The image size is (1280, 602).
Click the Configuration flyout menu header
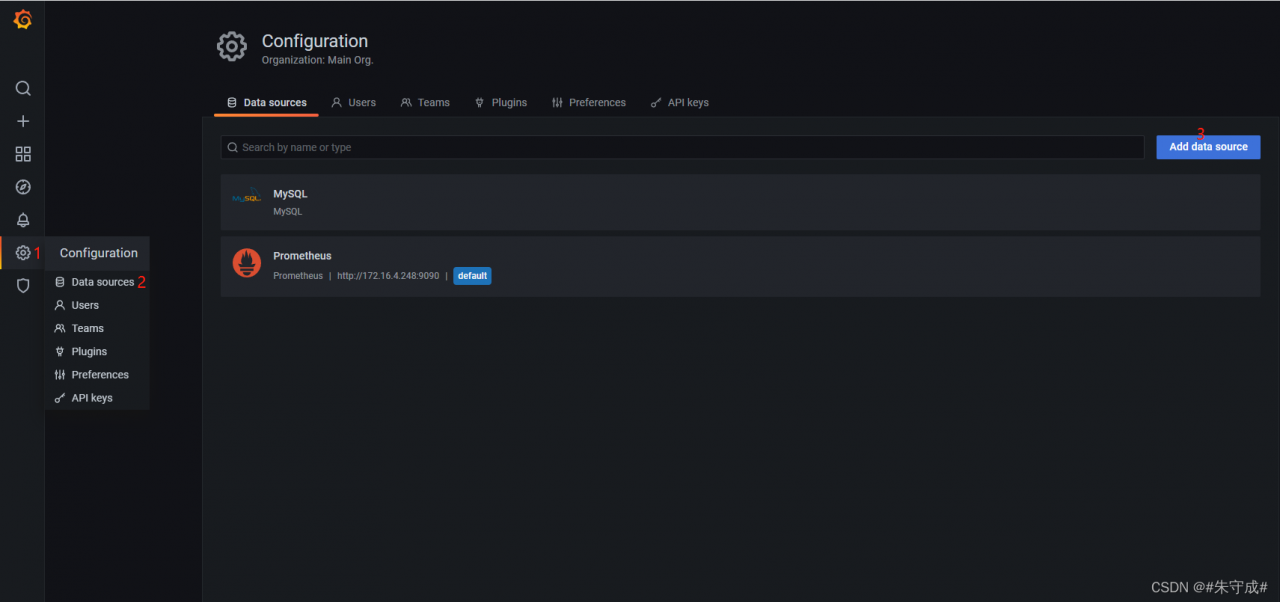(98, 253)
